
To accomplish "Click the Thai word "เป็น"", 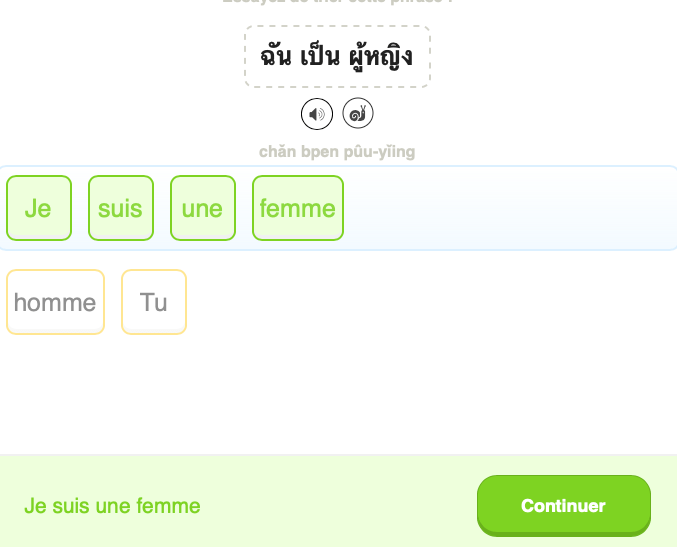I will coord(319,56).
